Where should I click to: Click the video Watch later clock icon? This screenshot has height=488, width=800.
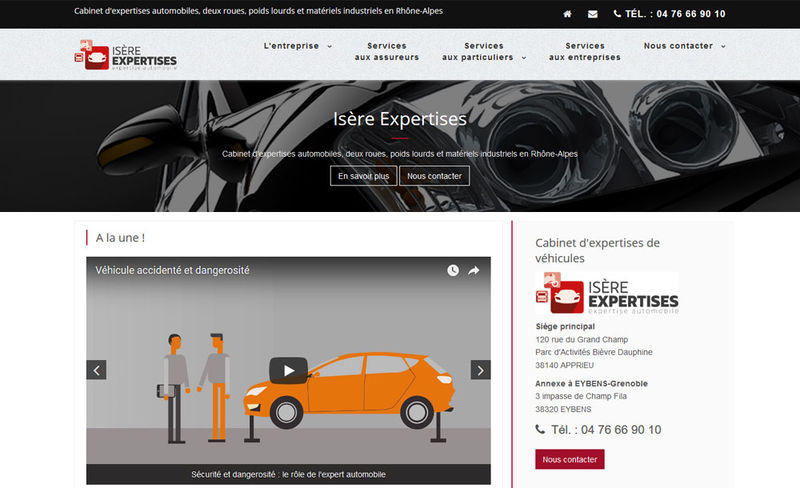click(x=453, y=270)
